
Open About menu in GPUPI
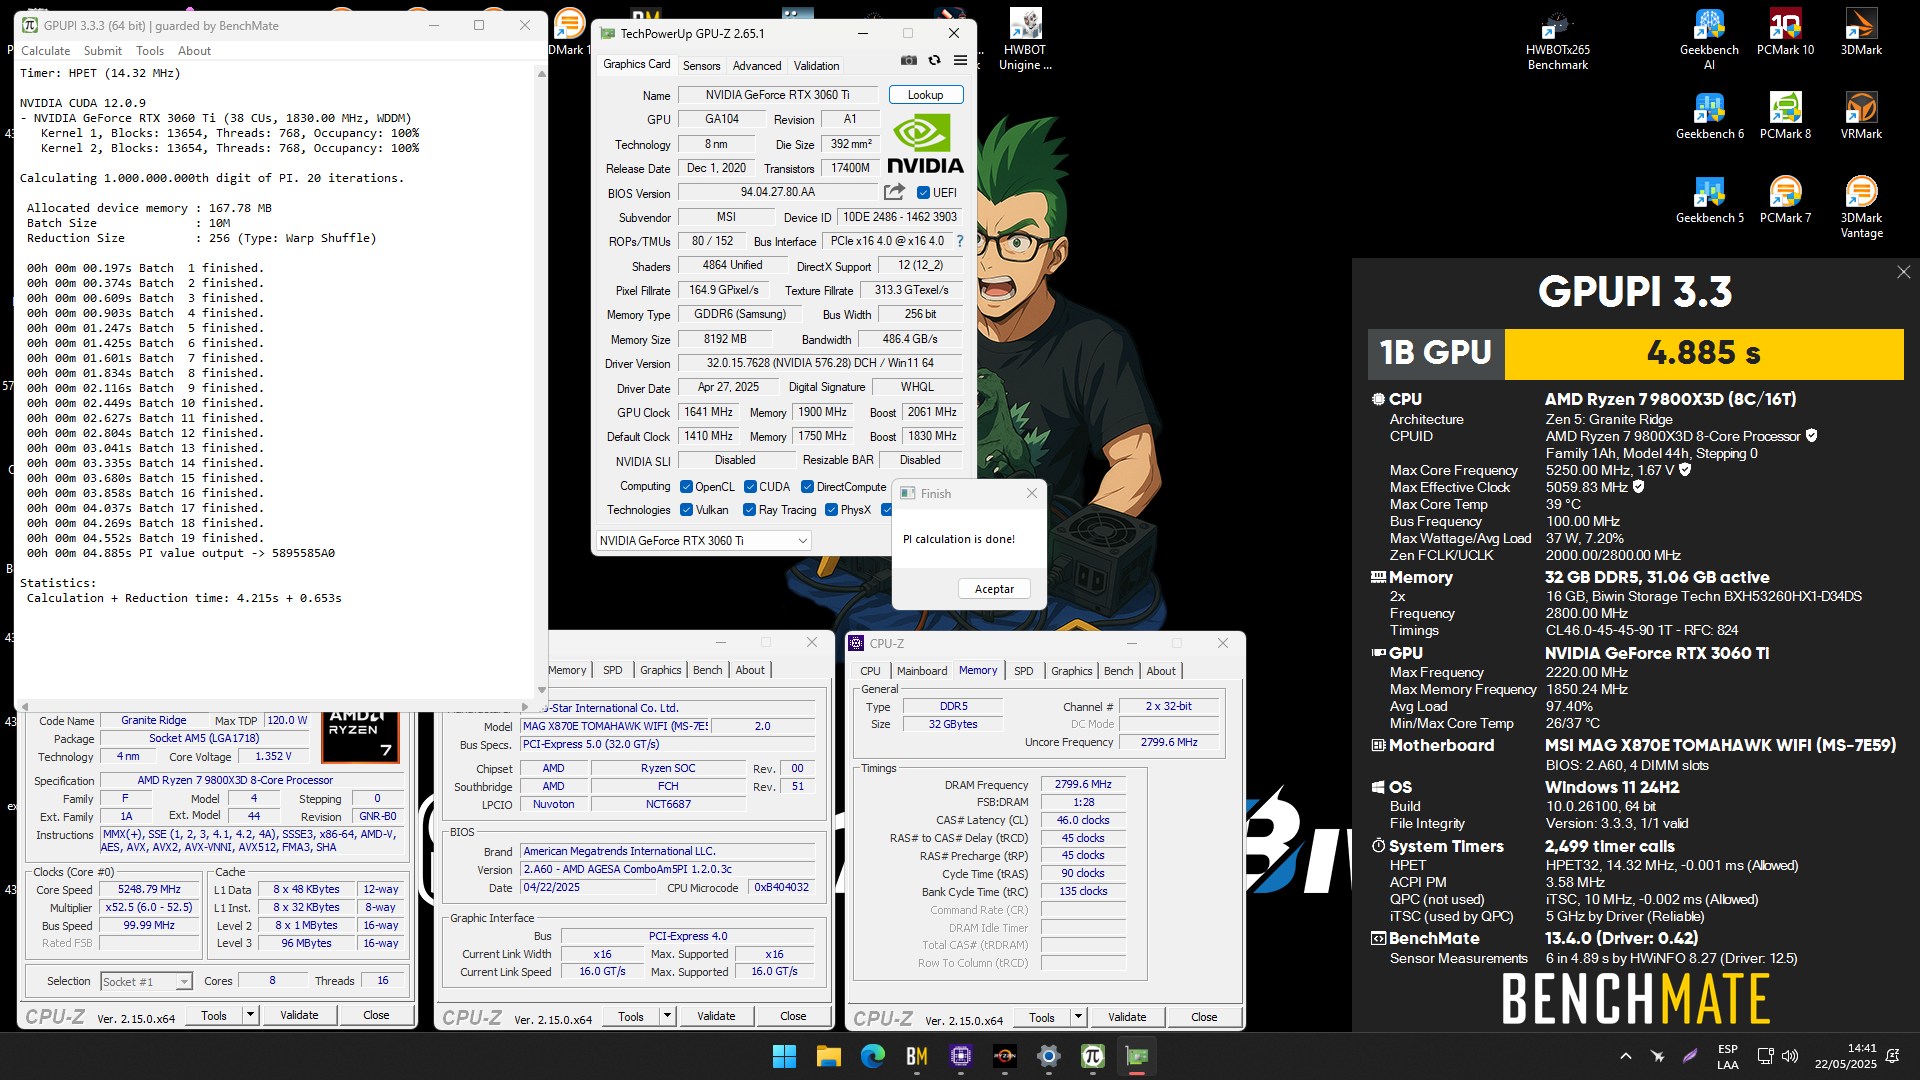click(x=194, y=51)
